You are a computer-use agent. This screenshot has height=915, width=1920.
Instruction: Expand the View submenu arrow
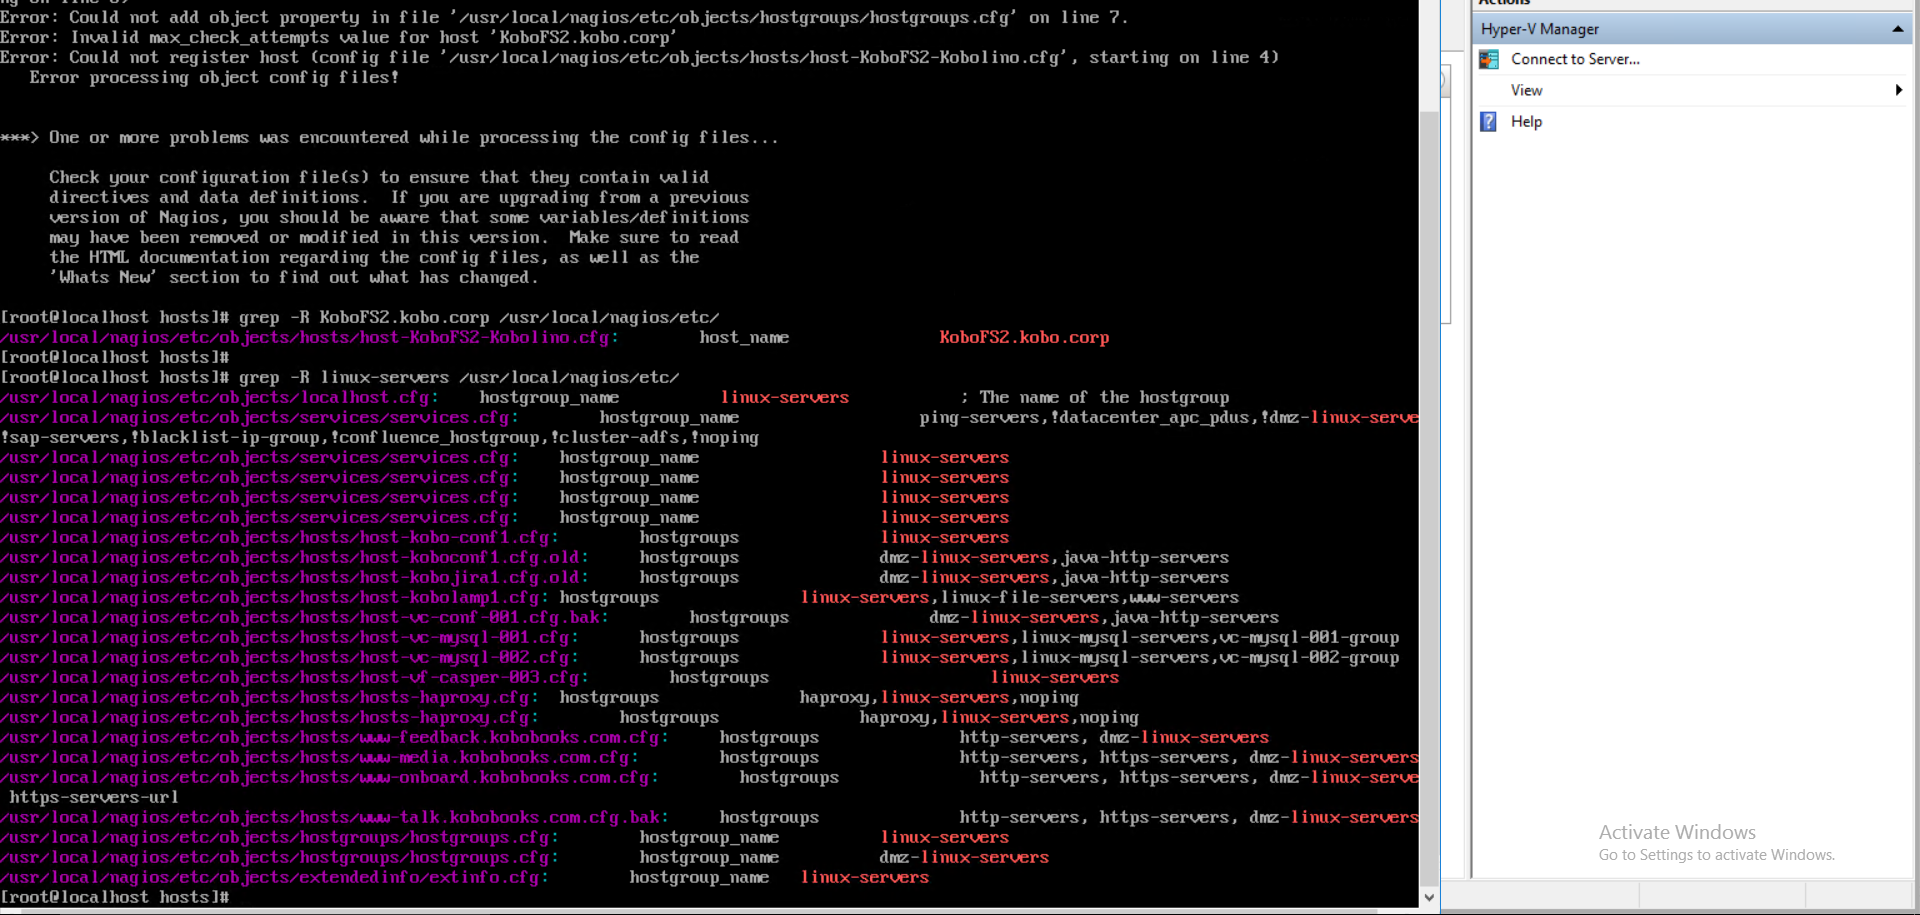click(x=1898, y=90)
